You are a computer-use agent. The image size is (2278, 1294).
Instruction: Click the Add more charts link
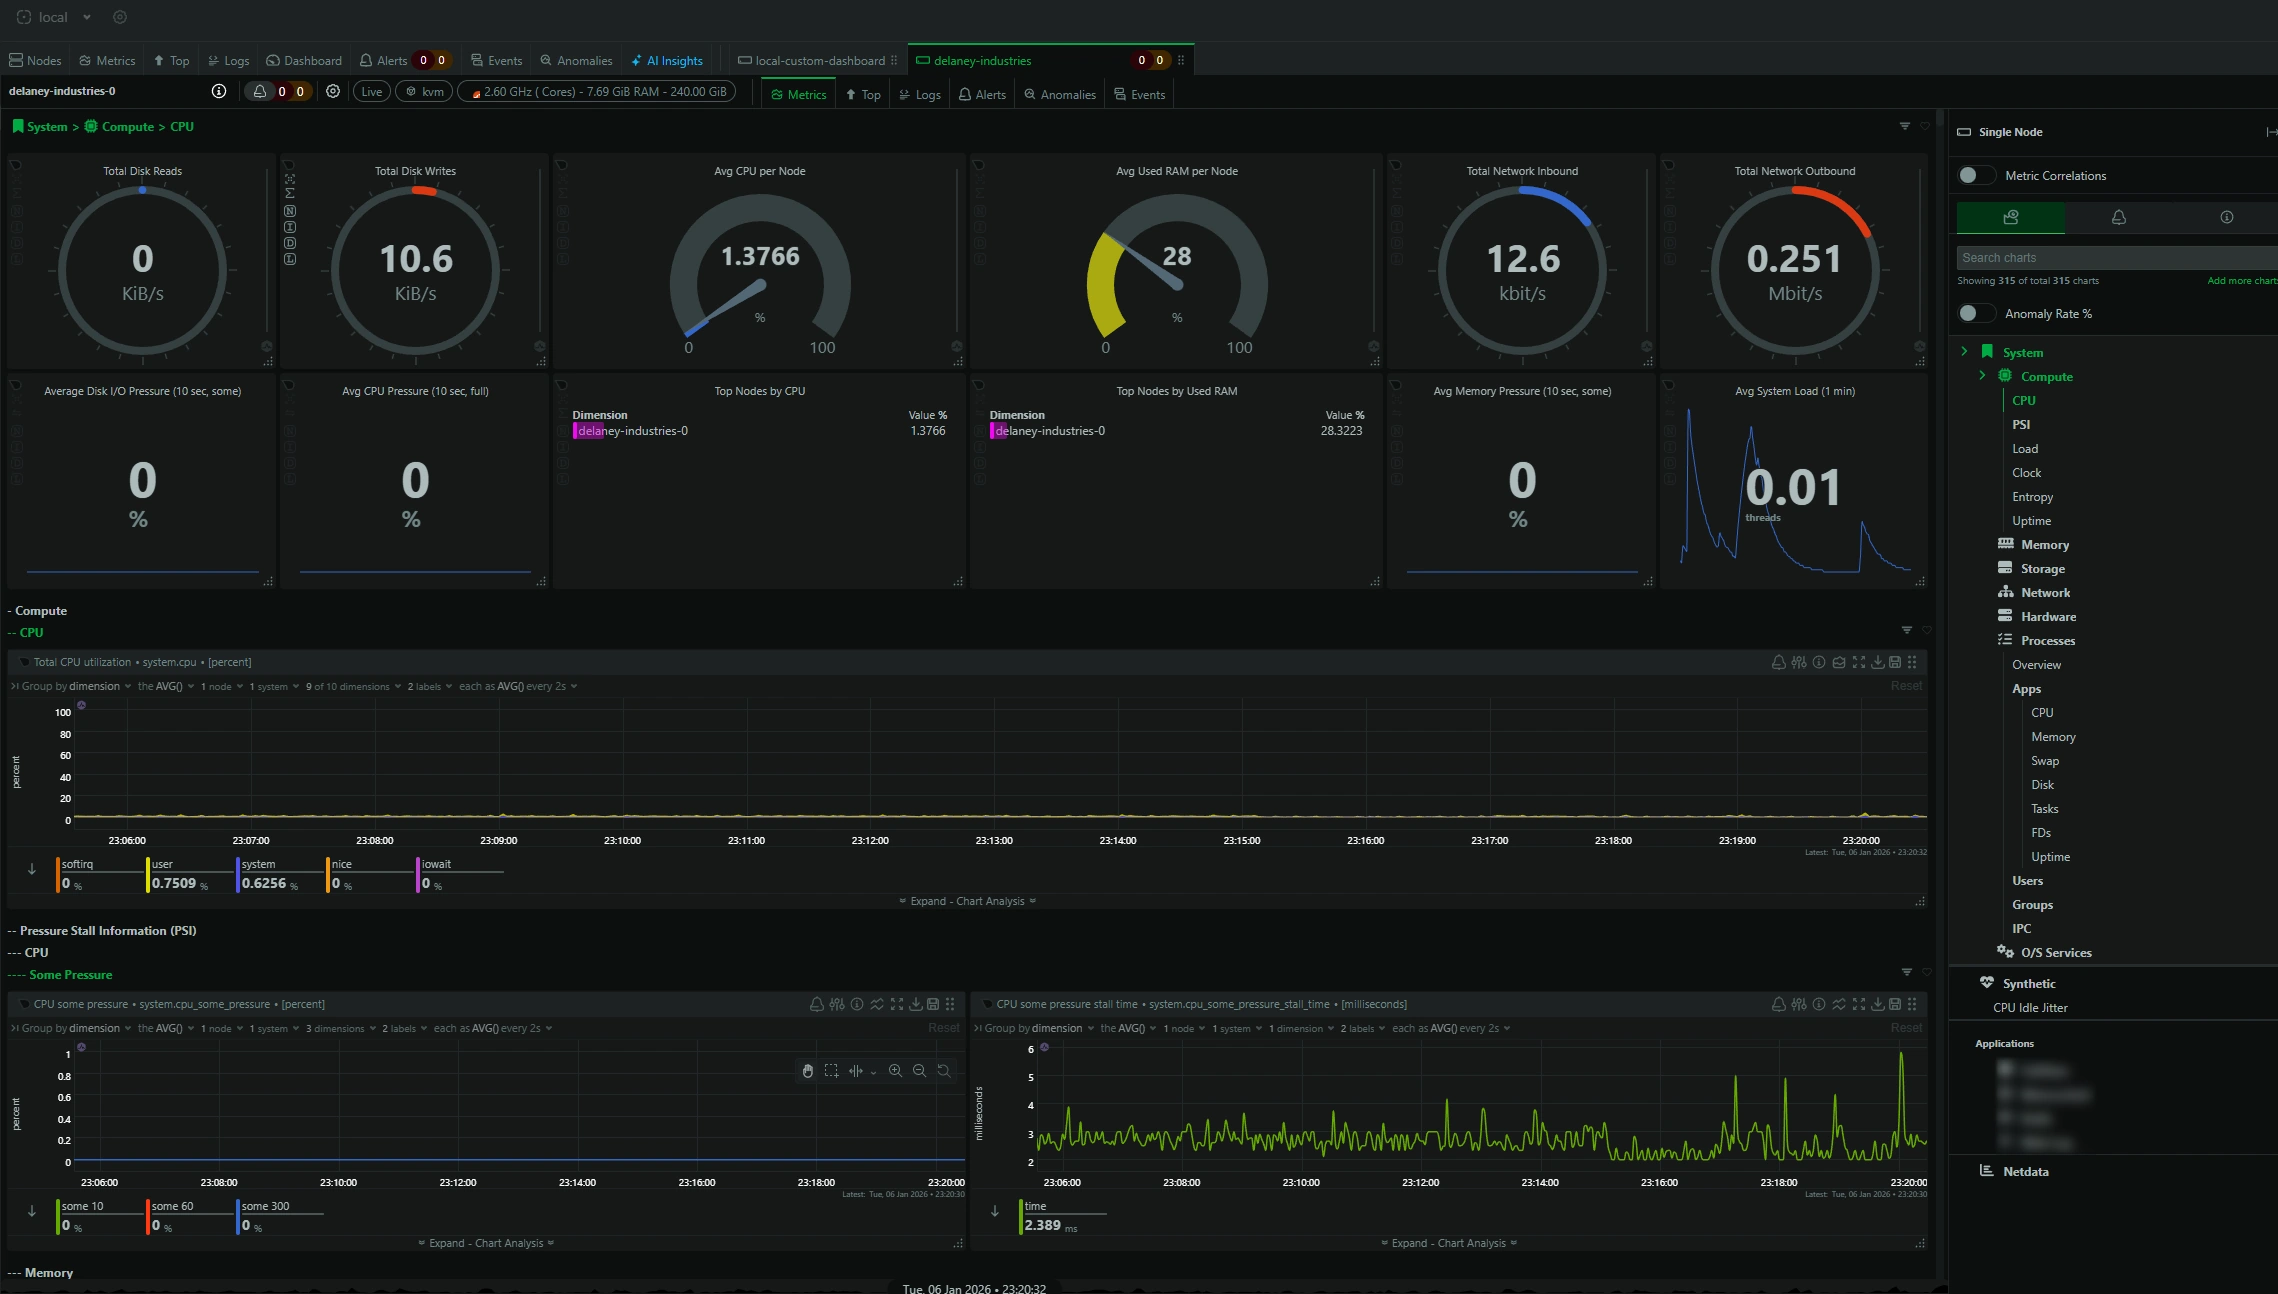point(2242,281)
